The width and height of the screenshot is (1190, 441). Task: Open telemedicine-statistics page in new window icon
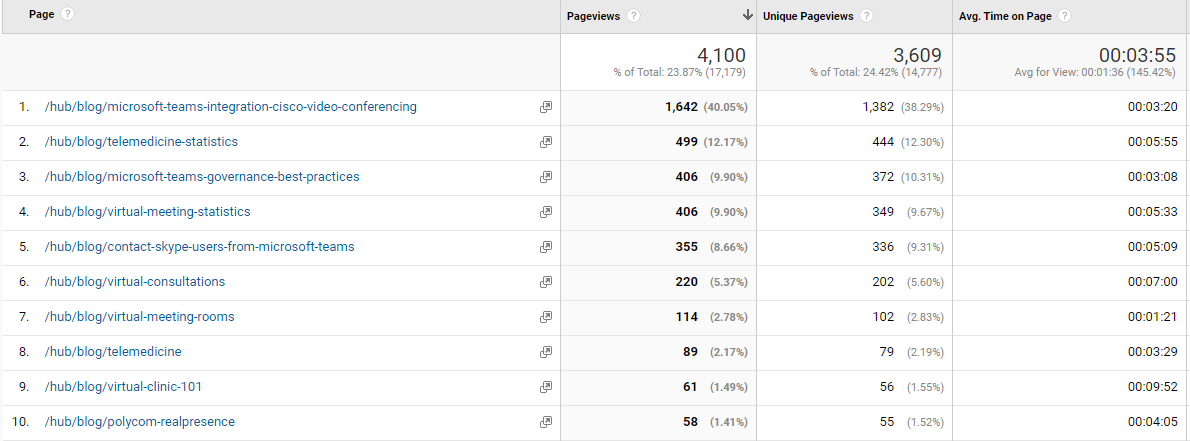coord(545,142)
